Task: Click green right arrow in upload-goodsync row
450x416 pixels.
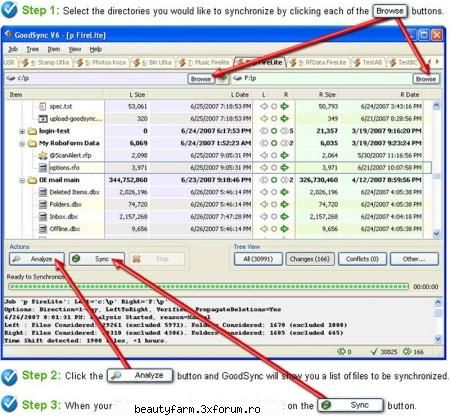Action: point(284,119)
